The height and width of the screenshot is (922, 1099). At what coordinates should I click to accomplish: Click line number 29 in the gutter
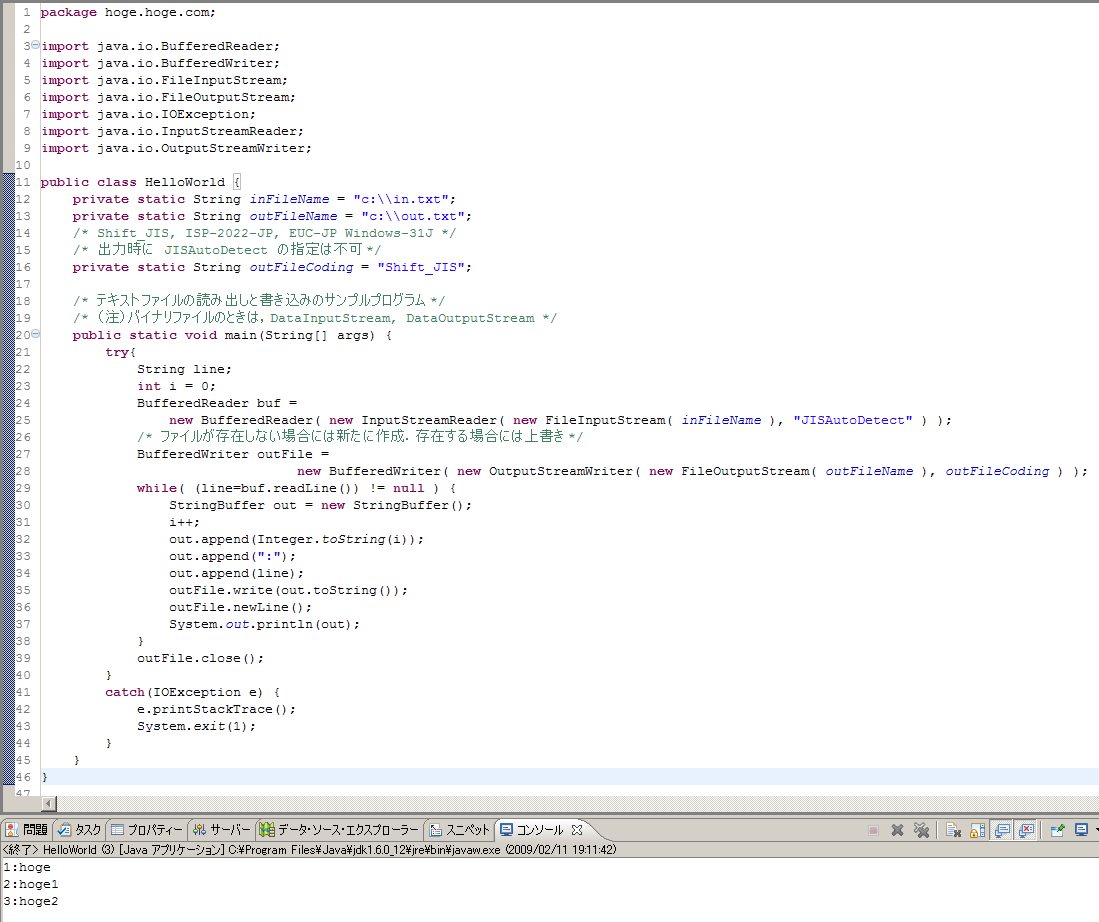tap(23, 488)
